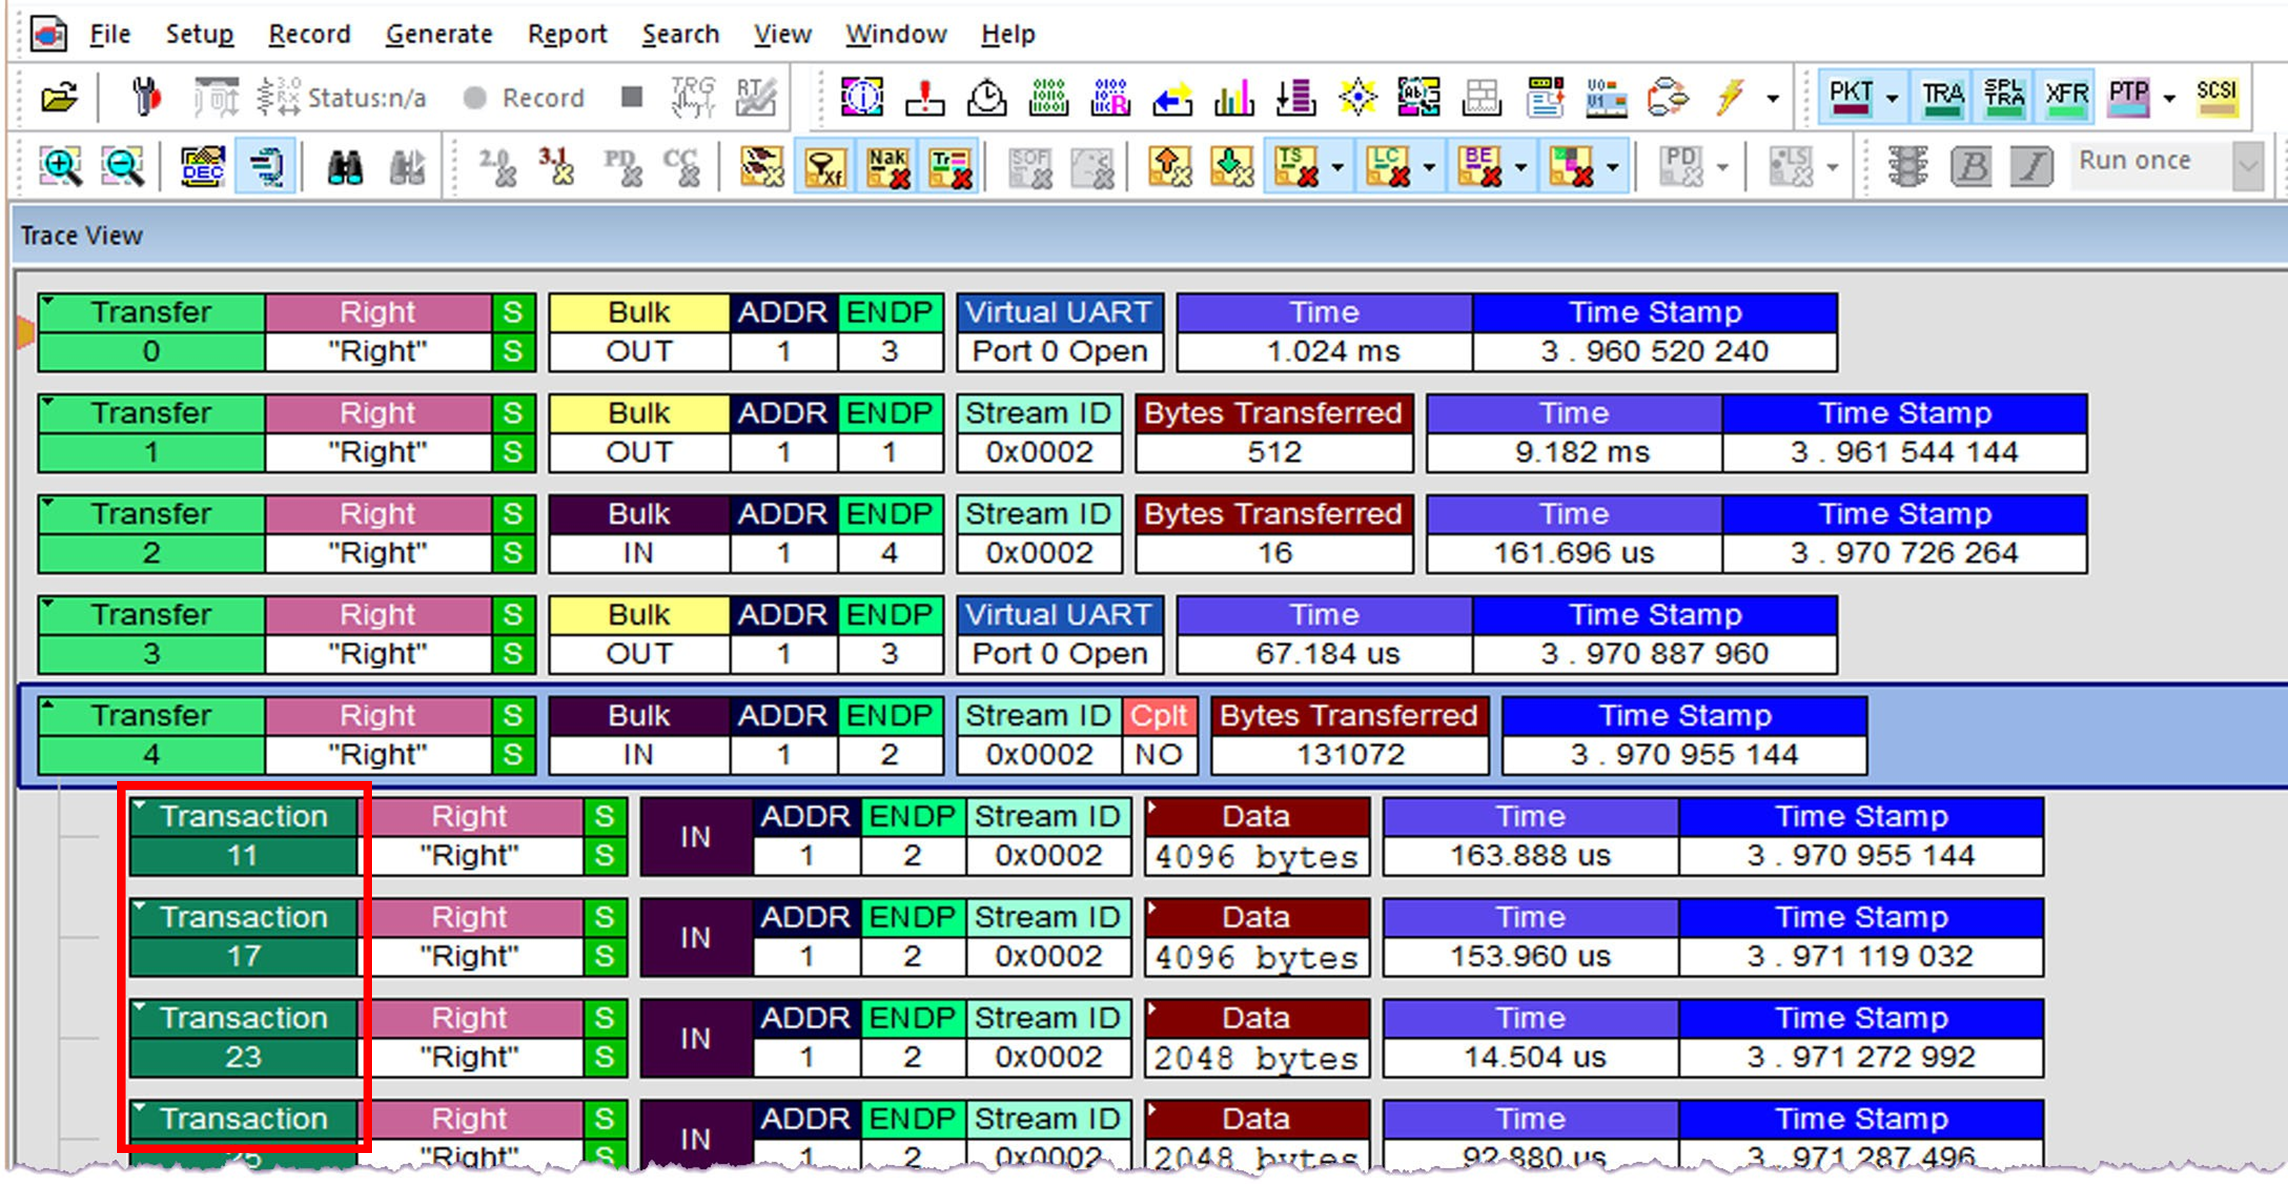Image resolution: width=2288 pixels, height=1184 pixels.
Task: Click the recording options wrench icon
Action: coord(147,98)
